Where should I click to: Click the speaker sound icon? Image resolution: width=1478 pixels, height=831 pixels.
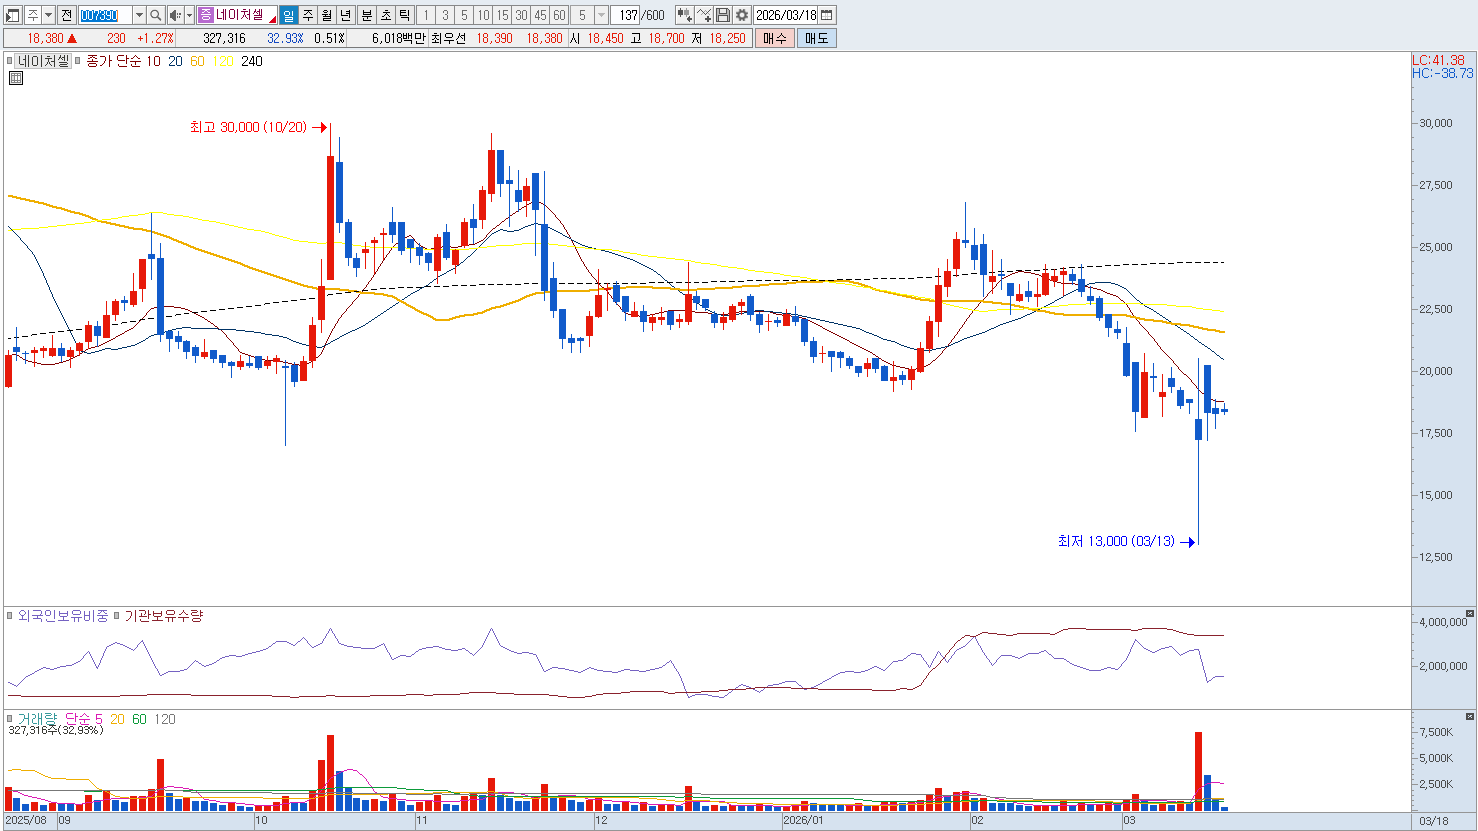[175, 15]
